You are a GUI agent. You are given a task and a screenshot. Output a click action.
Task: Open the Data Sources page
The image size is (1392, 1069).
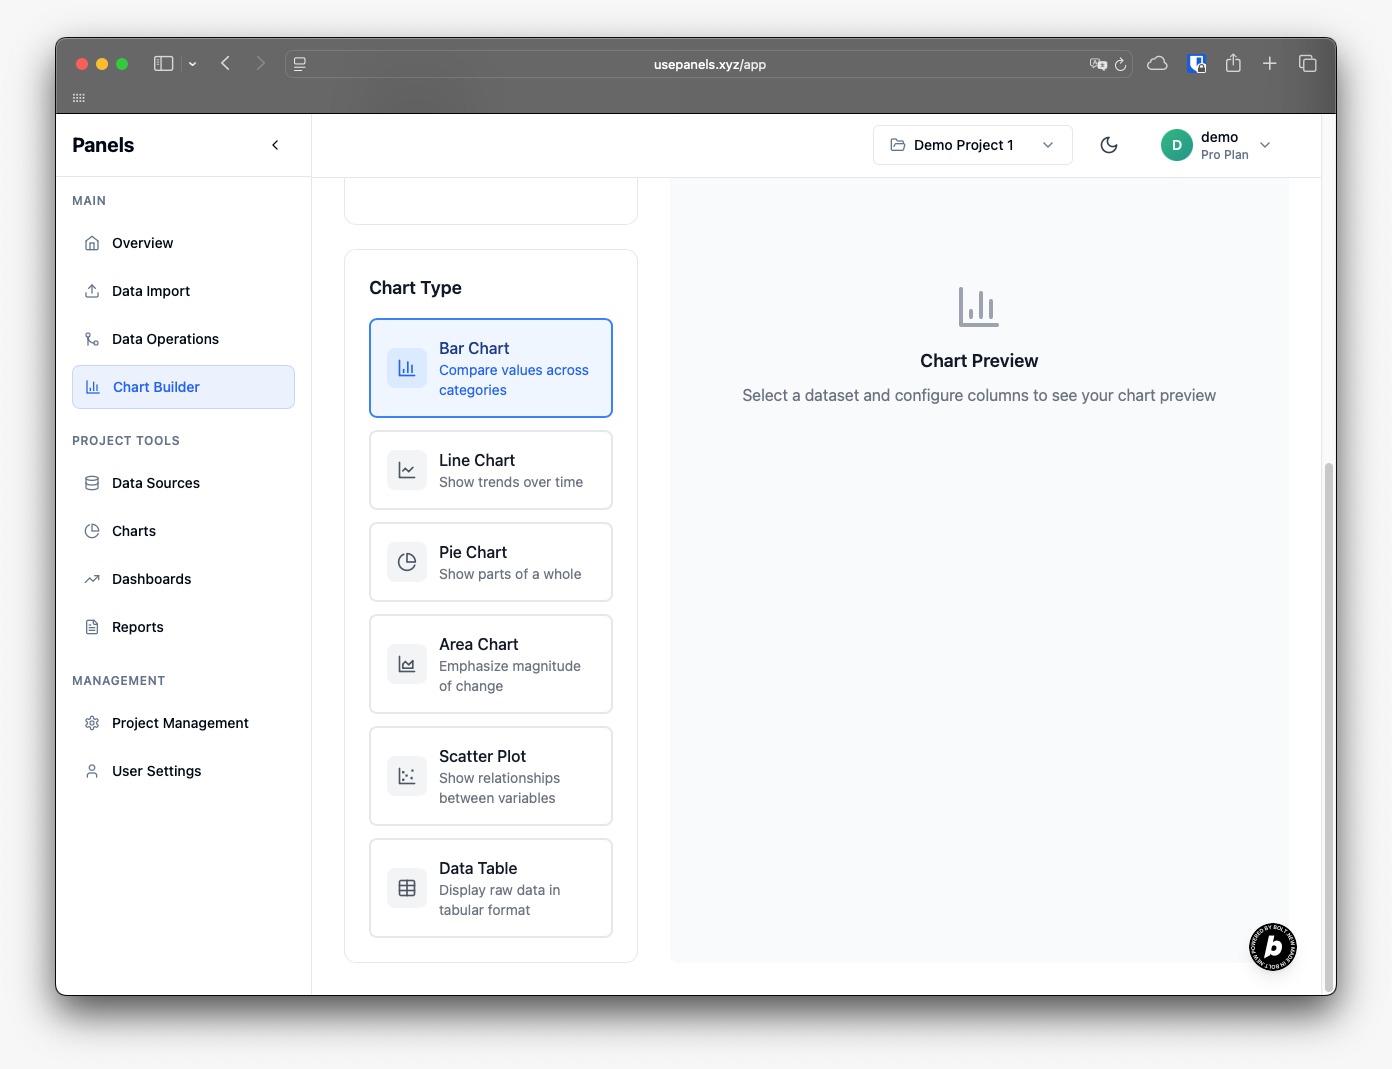click(184, 483)
